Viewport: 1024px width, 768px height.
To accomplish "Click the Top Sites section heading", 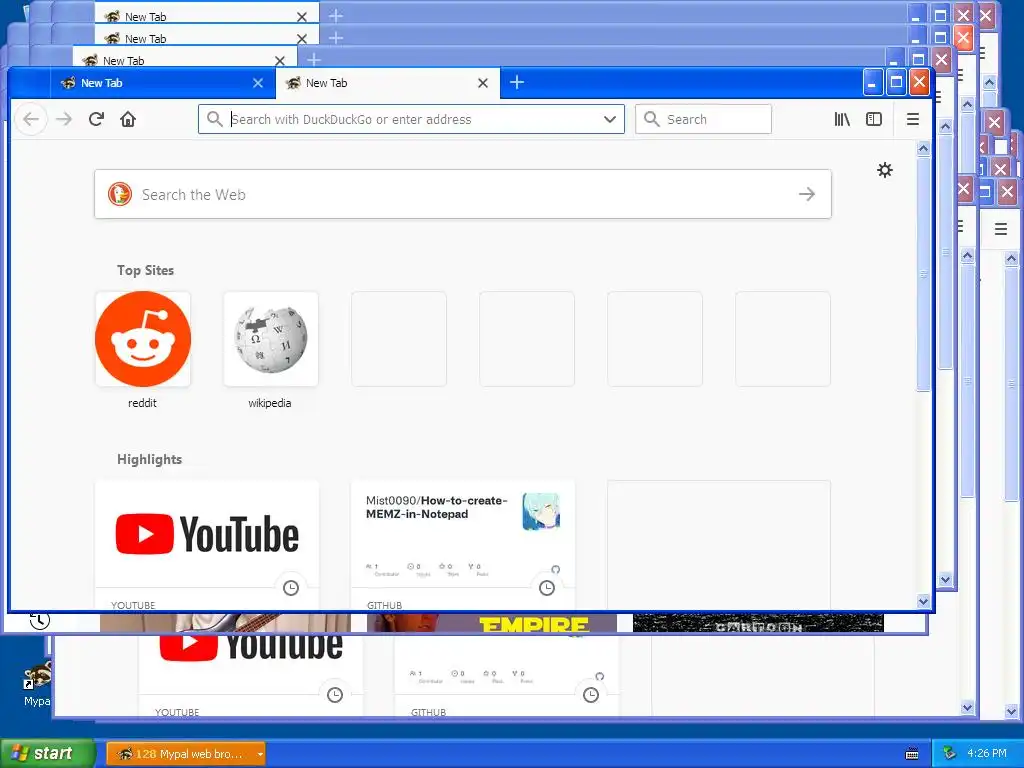I will [146, 270].
